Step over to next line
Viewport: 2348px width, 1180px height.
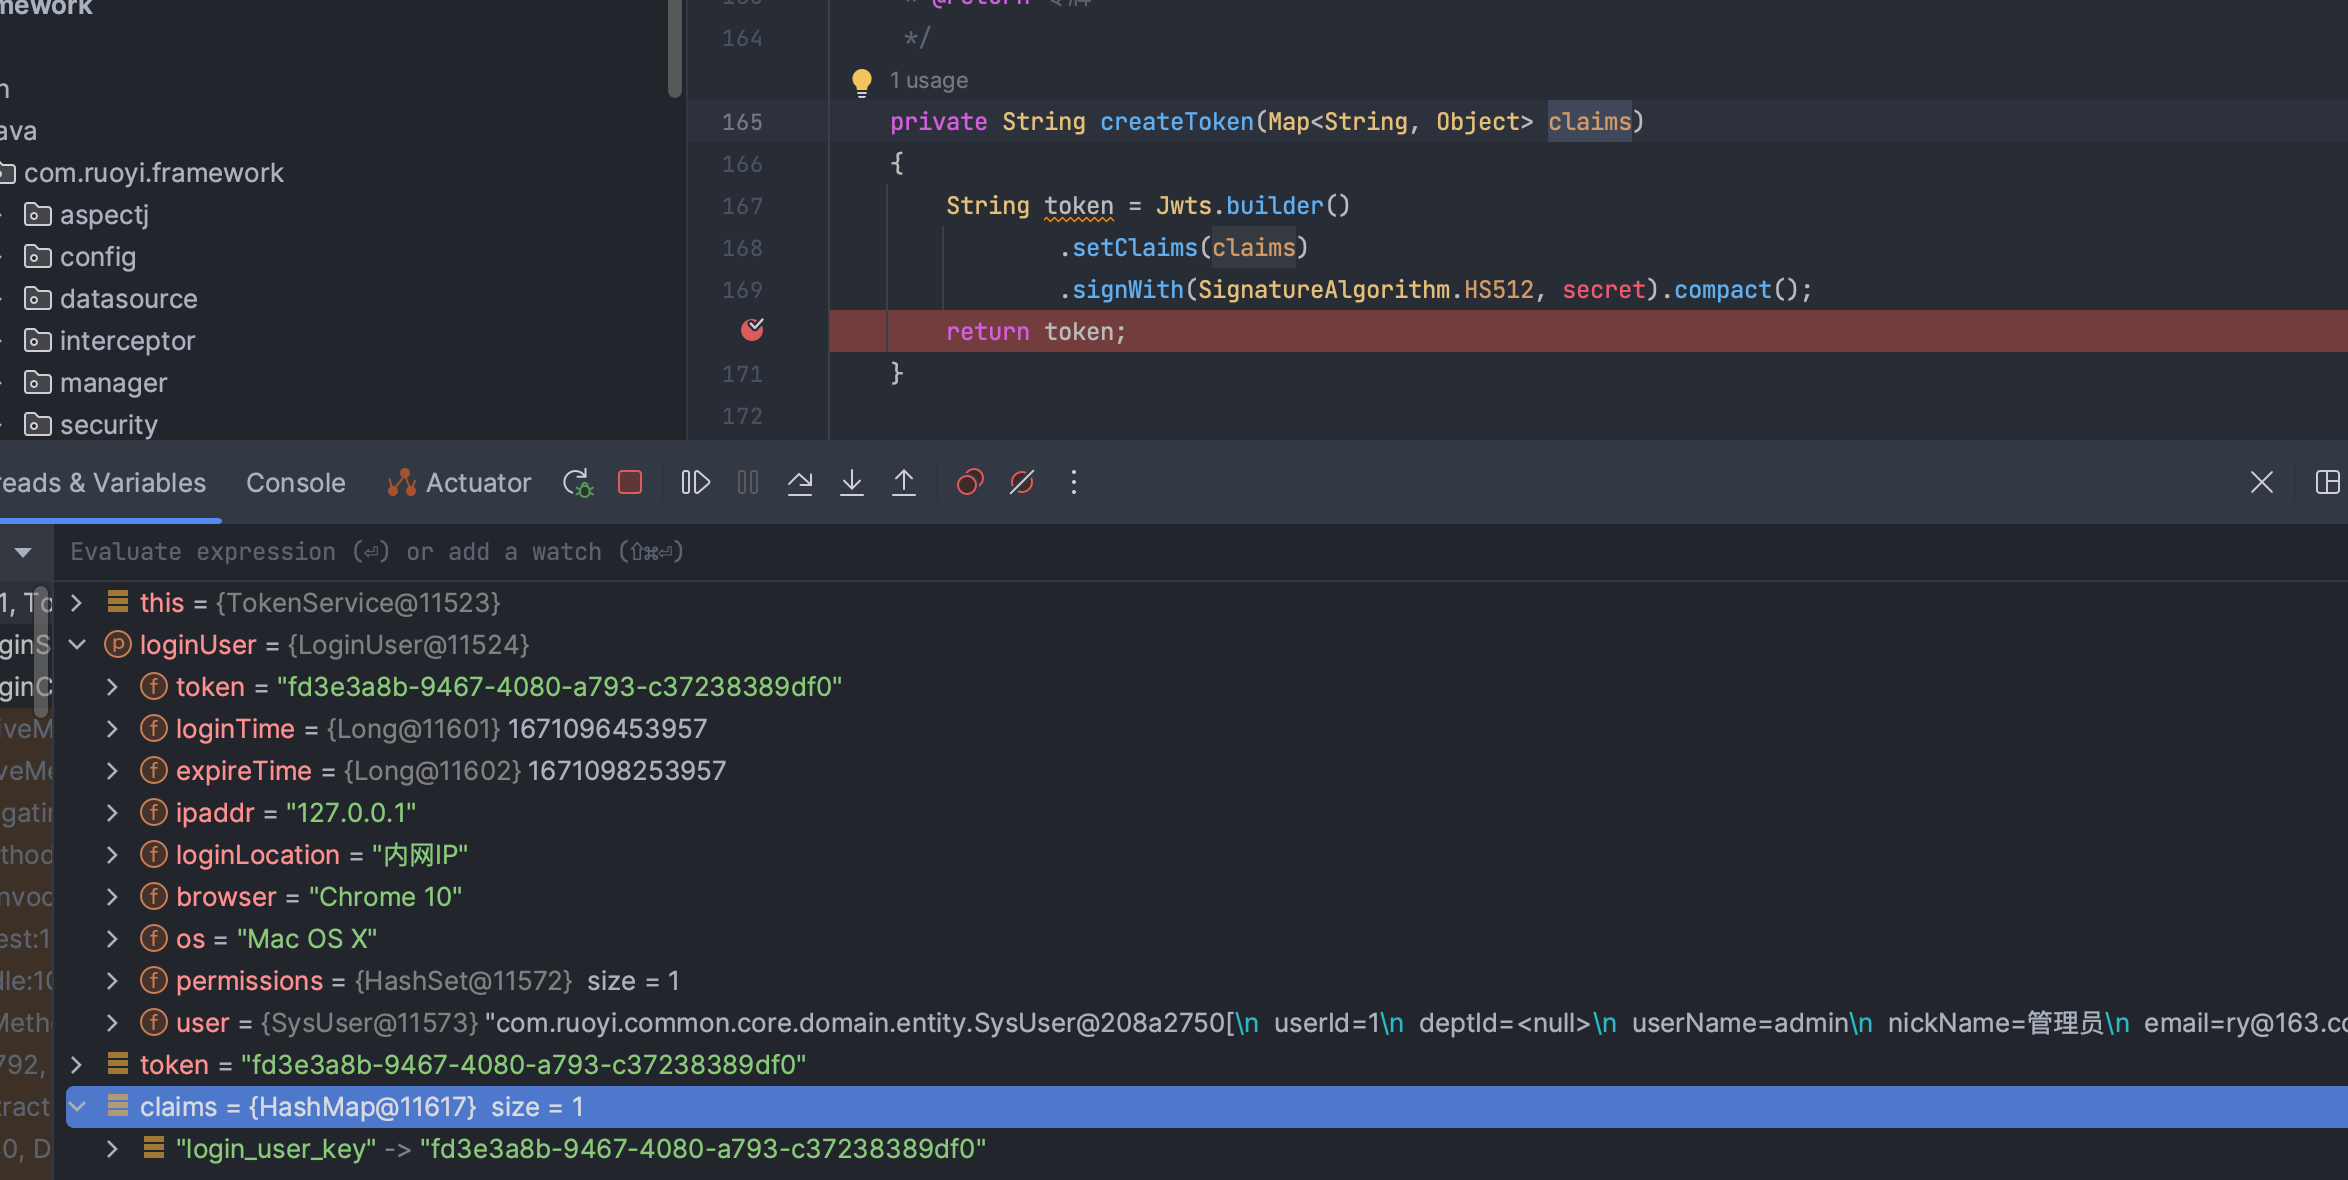(800, 483)
